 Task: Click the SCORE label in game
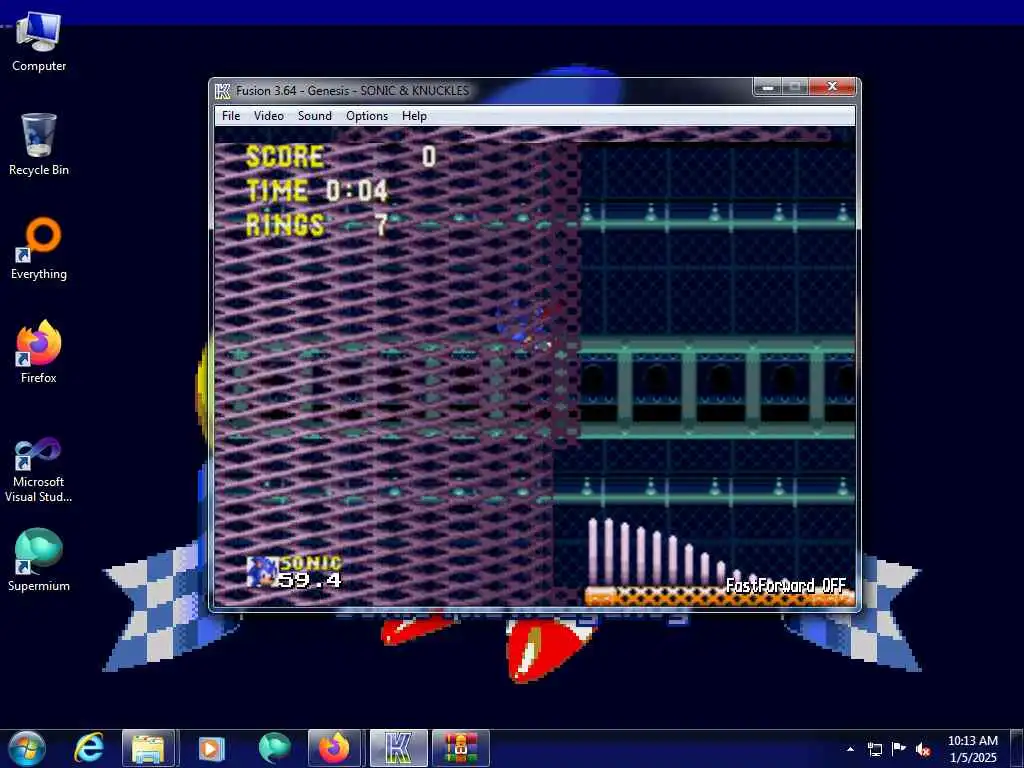[x=285, y=157]
